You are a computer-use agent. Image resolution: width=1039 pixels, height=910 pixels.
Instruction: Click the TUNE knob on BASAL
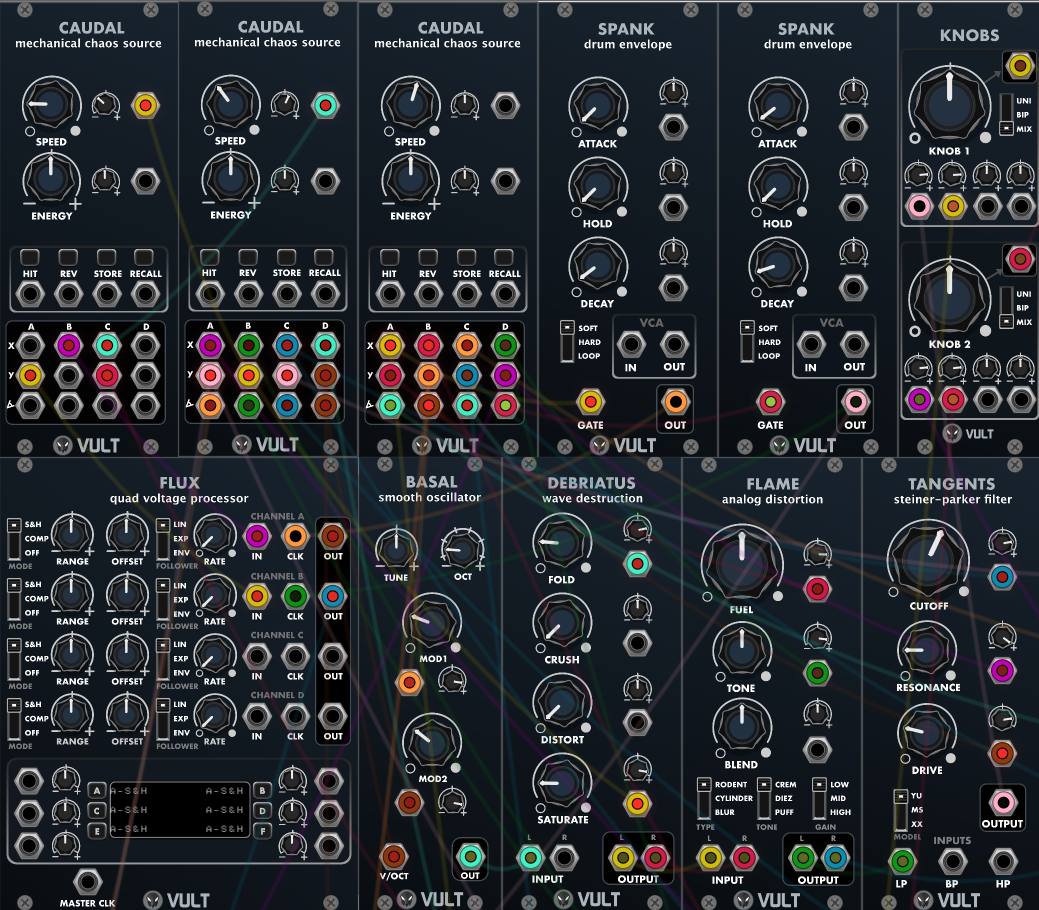[396, 549]
